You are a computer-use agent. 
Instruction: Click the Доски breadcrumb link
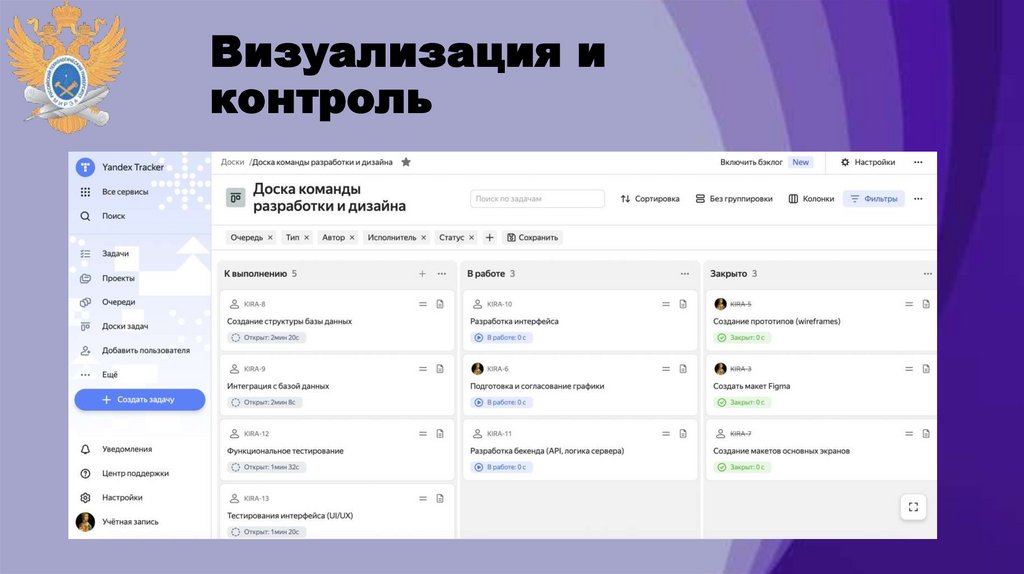pos(232,162)
